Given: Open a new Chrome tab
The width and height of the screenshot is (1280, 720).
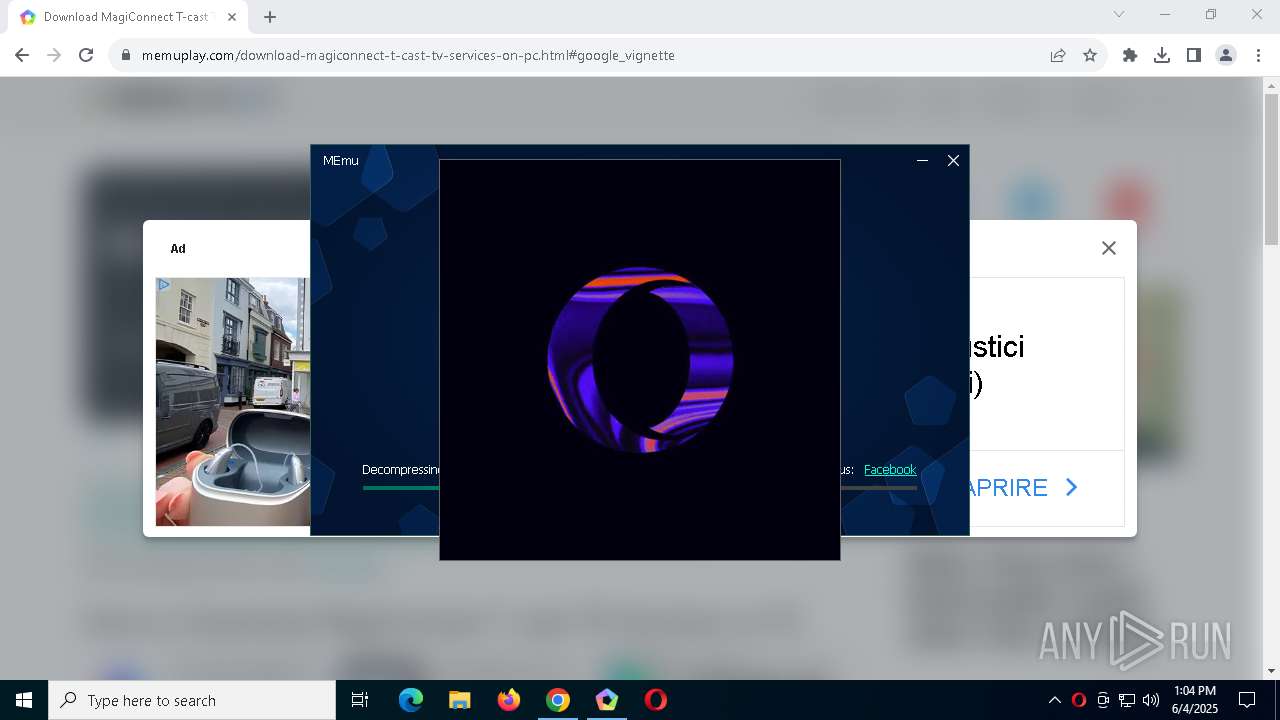Looking at the screenshot, I should click(x=270, y=16).
